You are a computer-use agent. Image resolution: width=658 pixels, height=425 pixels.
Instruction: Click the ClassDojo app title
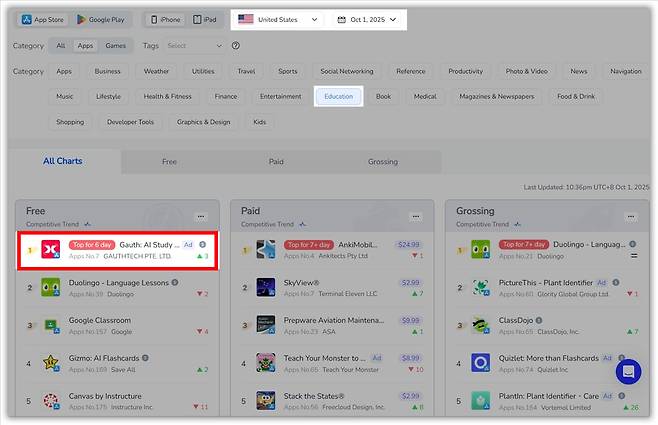click(516, 321)
